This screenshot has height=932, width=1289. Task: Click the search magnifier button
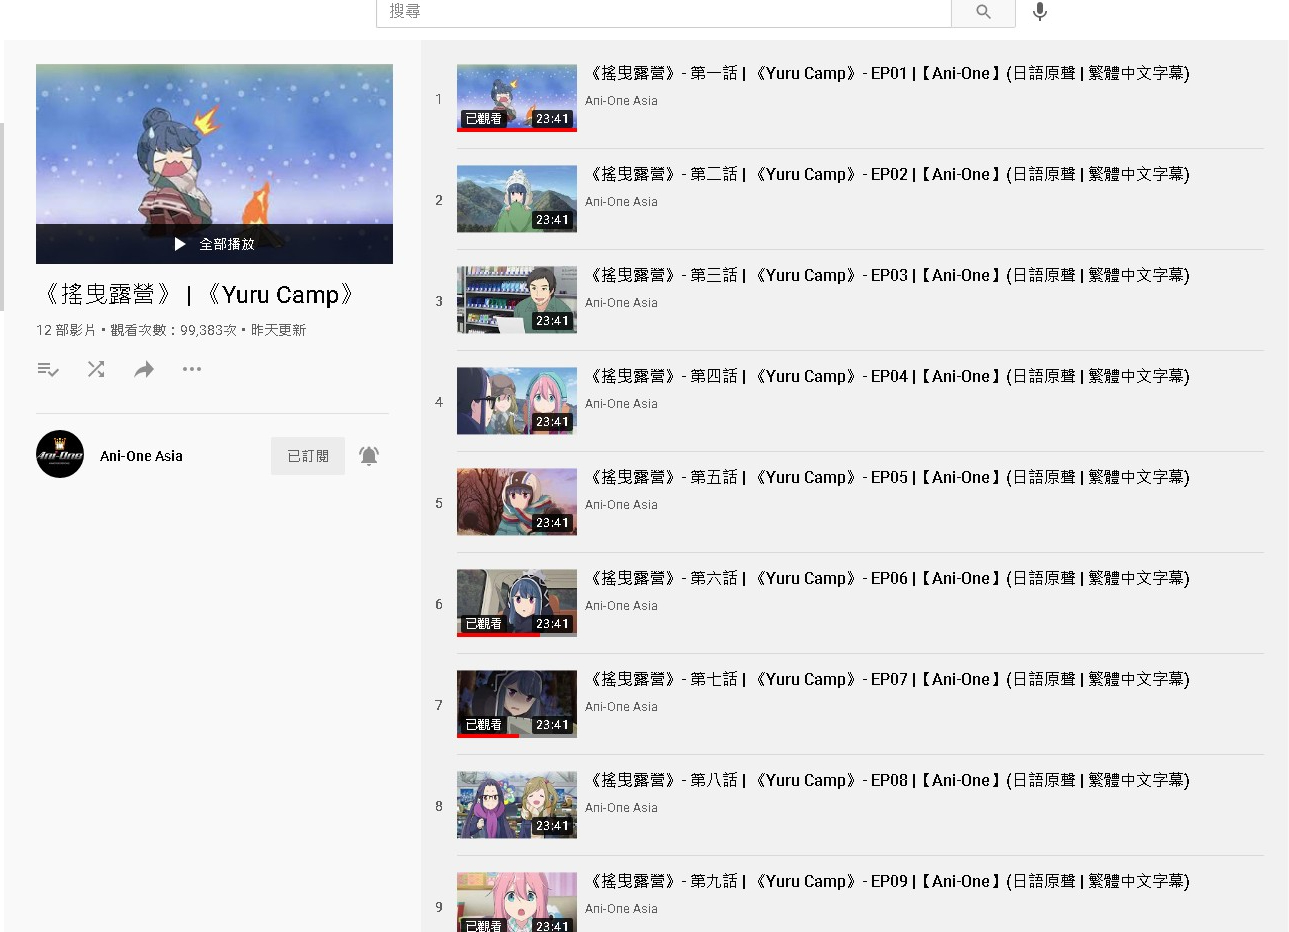[983, 12]
